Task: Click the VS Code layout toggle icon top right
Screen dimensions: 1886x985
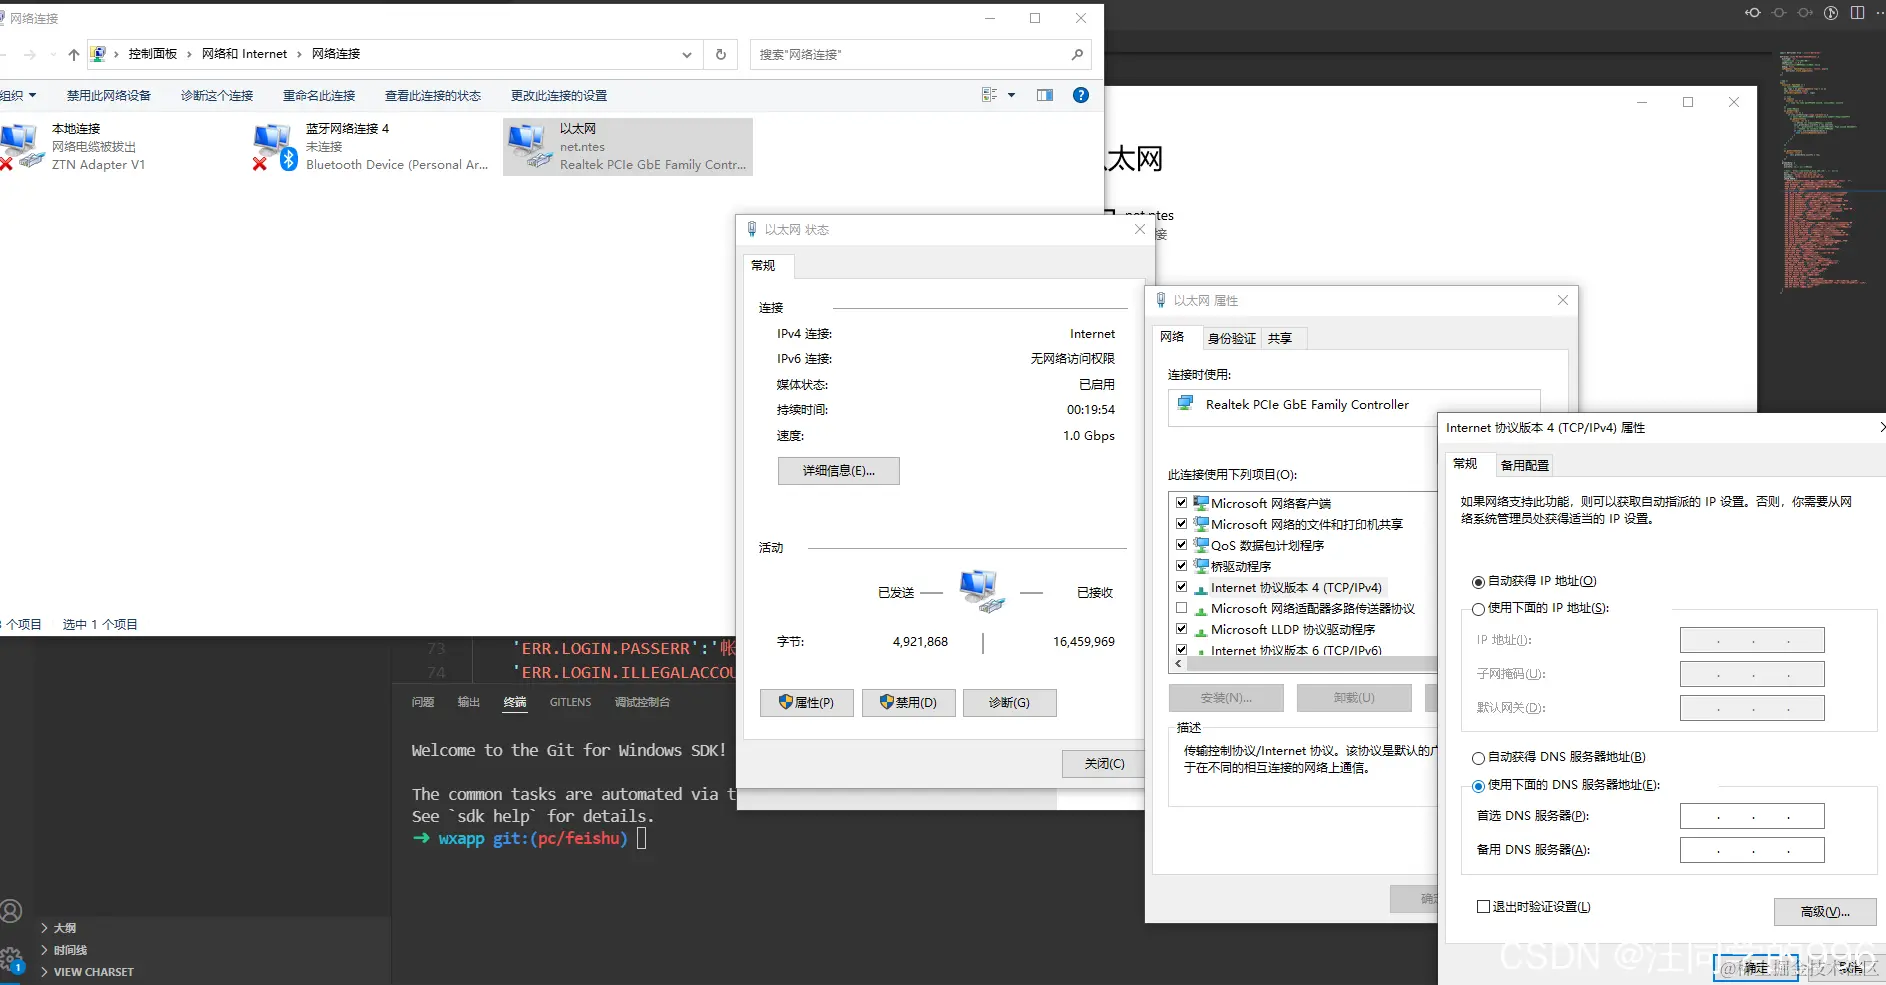Action: click(x=1857, y=13)
